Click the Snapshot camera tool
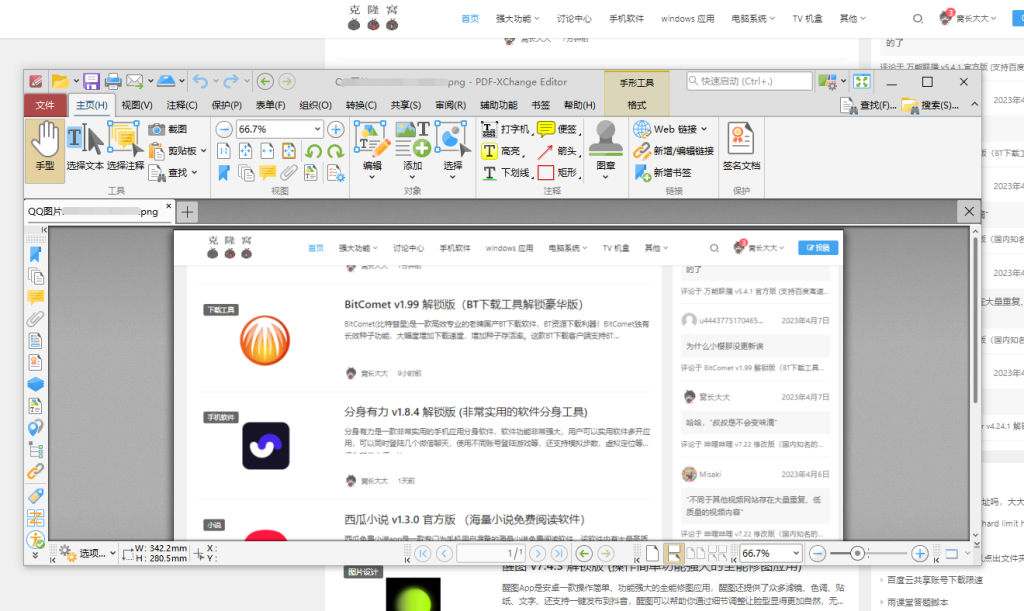Image resolution: width=1024 pixels, height=611 pixels. (x=168, y=129)
